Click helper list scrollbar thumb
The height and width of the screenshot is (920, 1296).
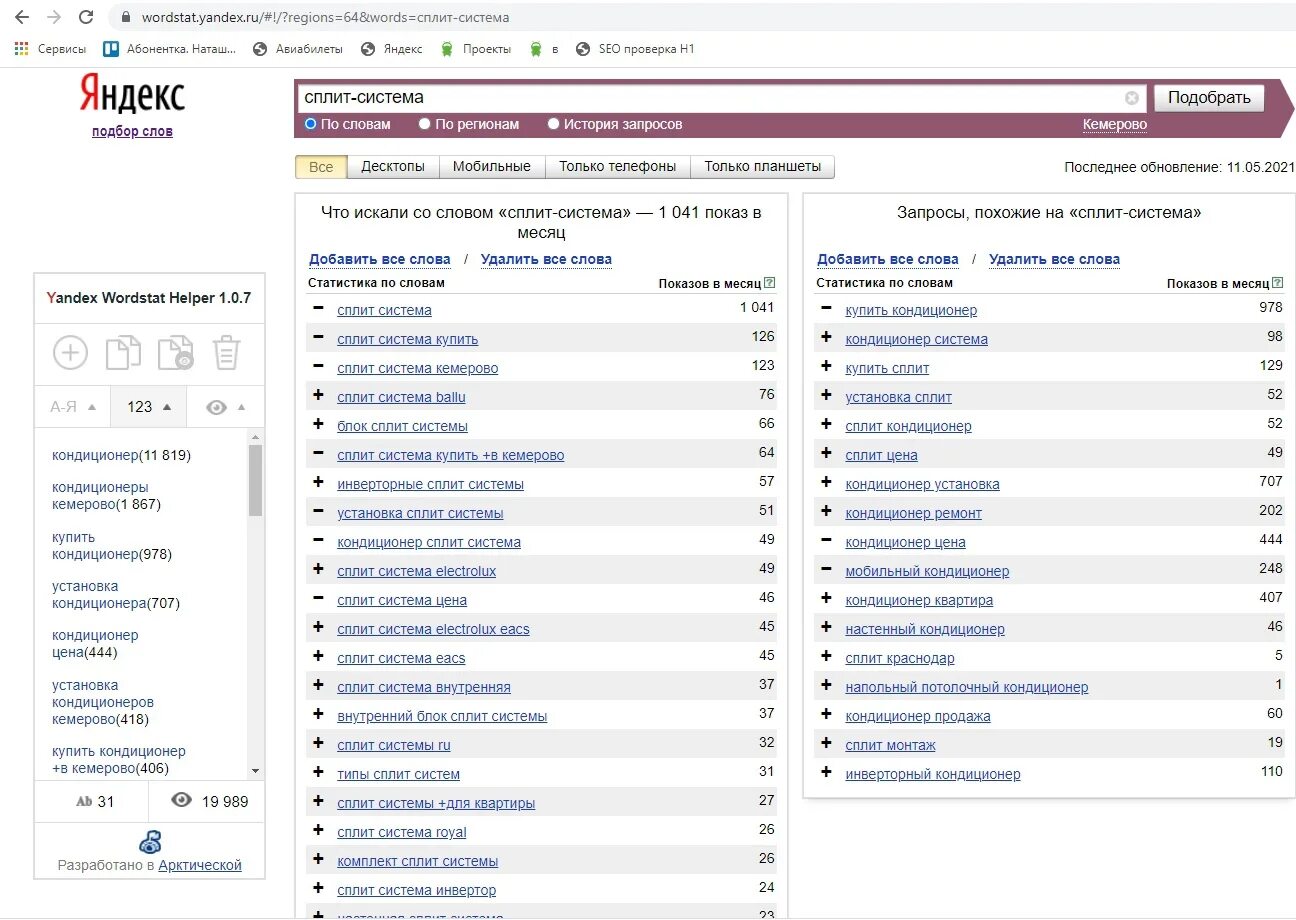tap(255, 480)
